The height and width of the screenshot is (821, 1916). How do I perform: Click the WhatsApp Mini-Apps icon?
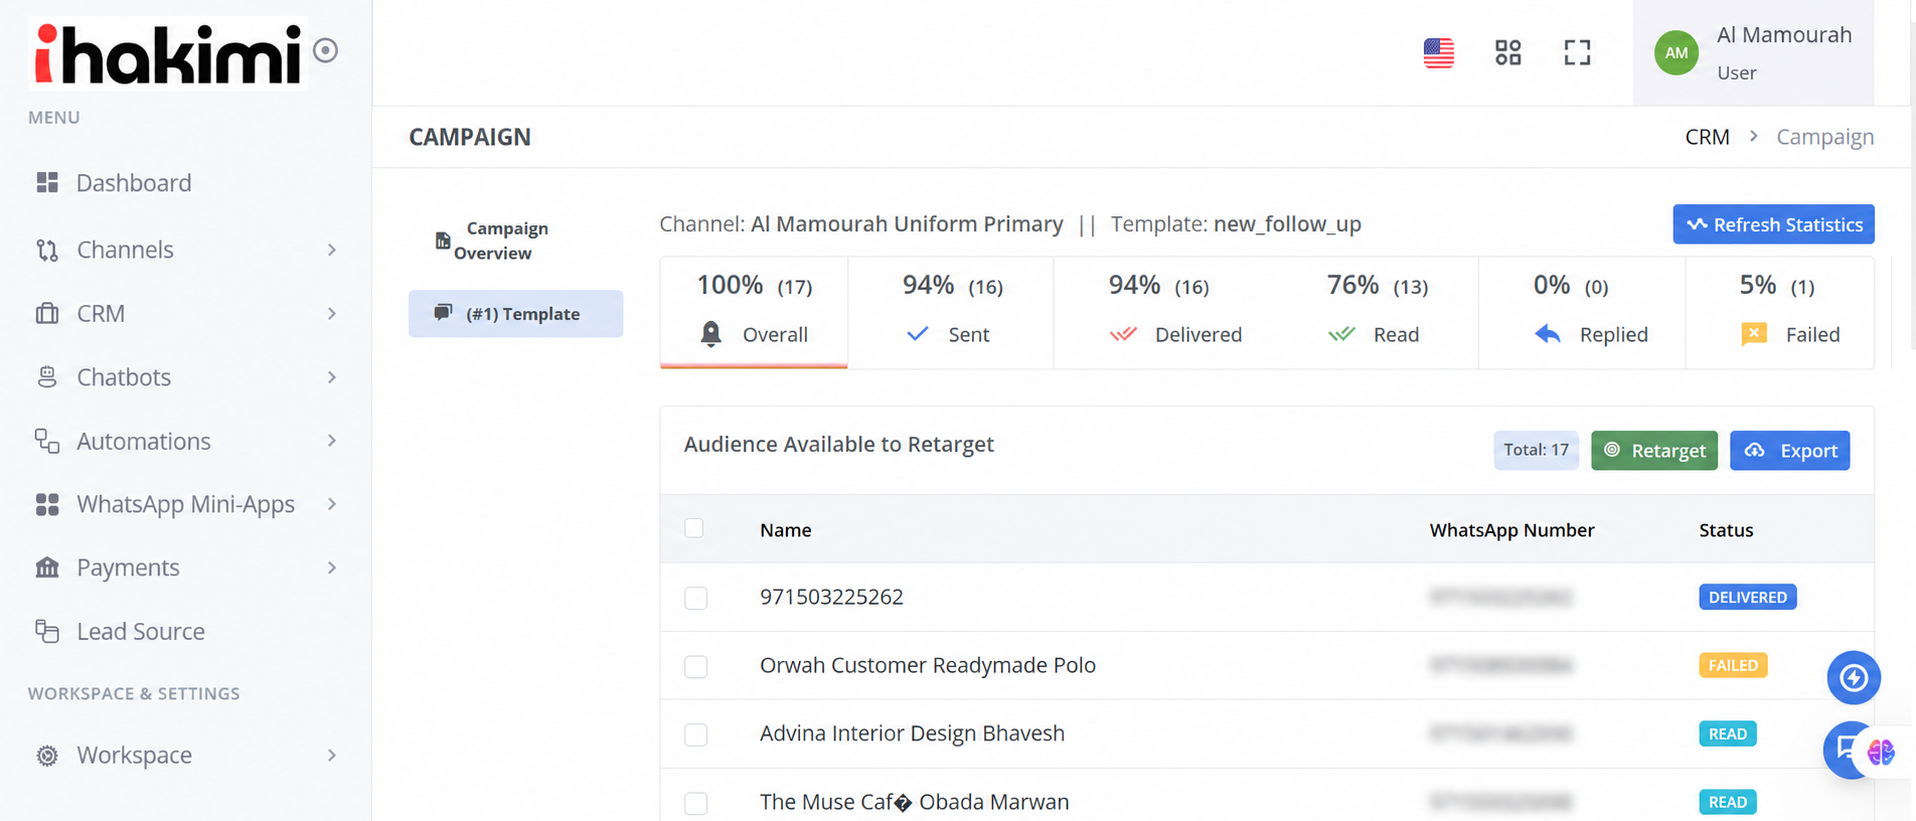[47, 504]
